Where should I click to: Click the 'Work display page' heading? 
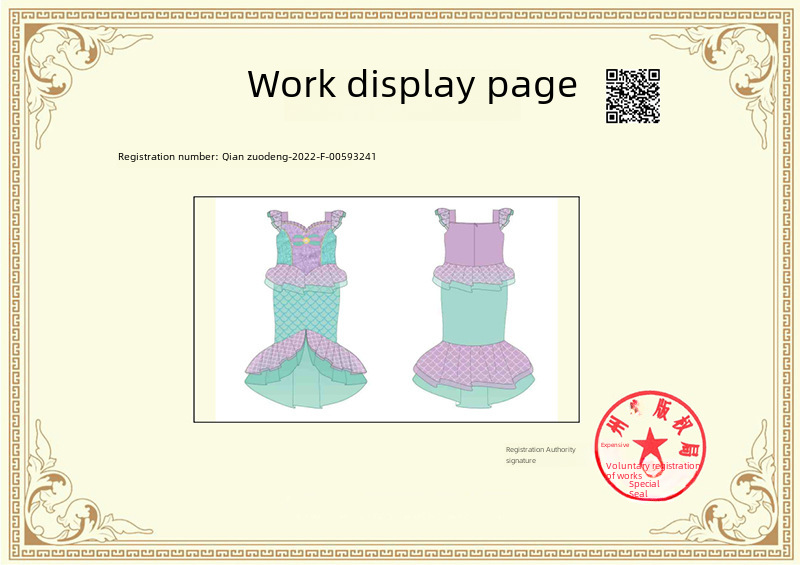pyautogui.click(x=412, y=84)
